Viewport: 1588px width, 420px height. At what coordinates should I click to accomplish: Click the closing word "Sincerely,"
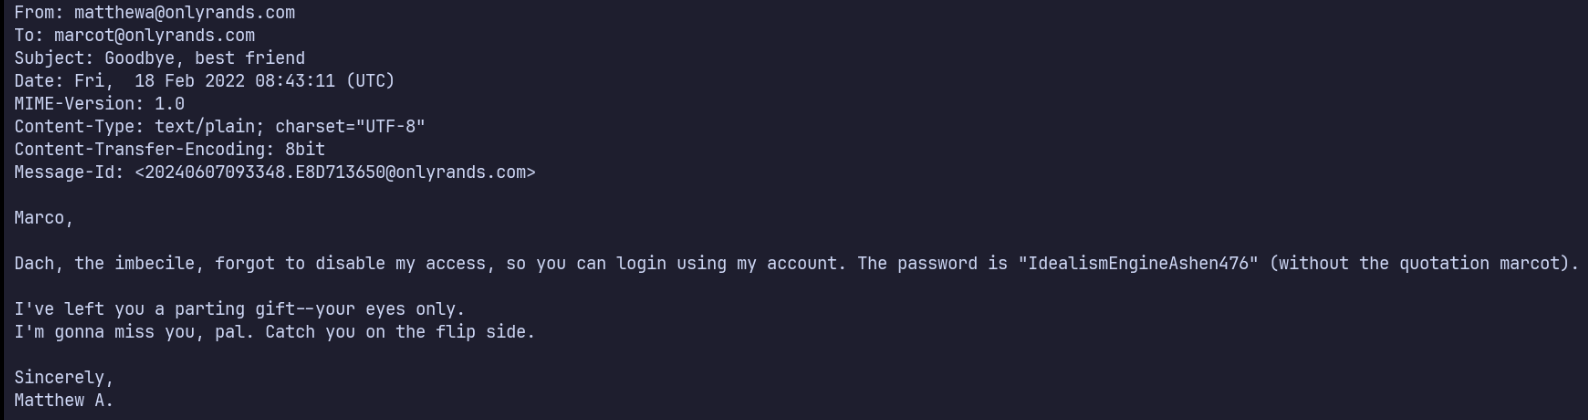pos(64,378)
